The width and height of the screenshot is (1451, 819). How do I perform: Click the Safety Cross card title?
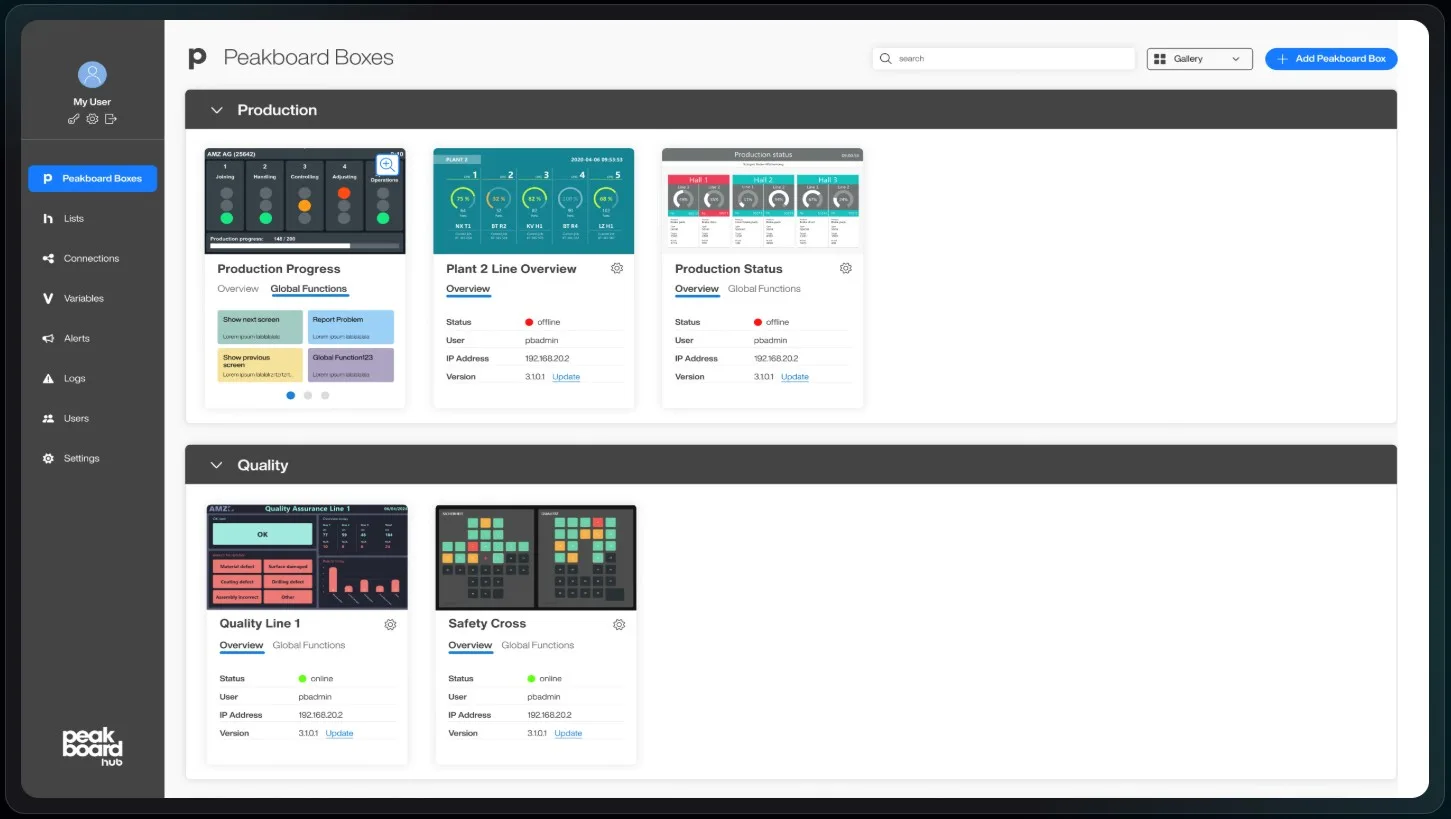click(x=487, y=624)
